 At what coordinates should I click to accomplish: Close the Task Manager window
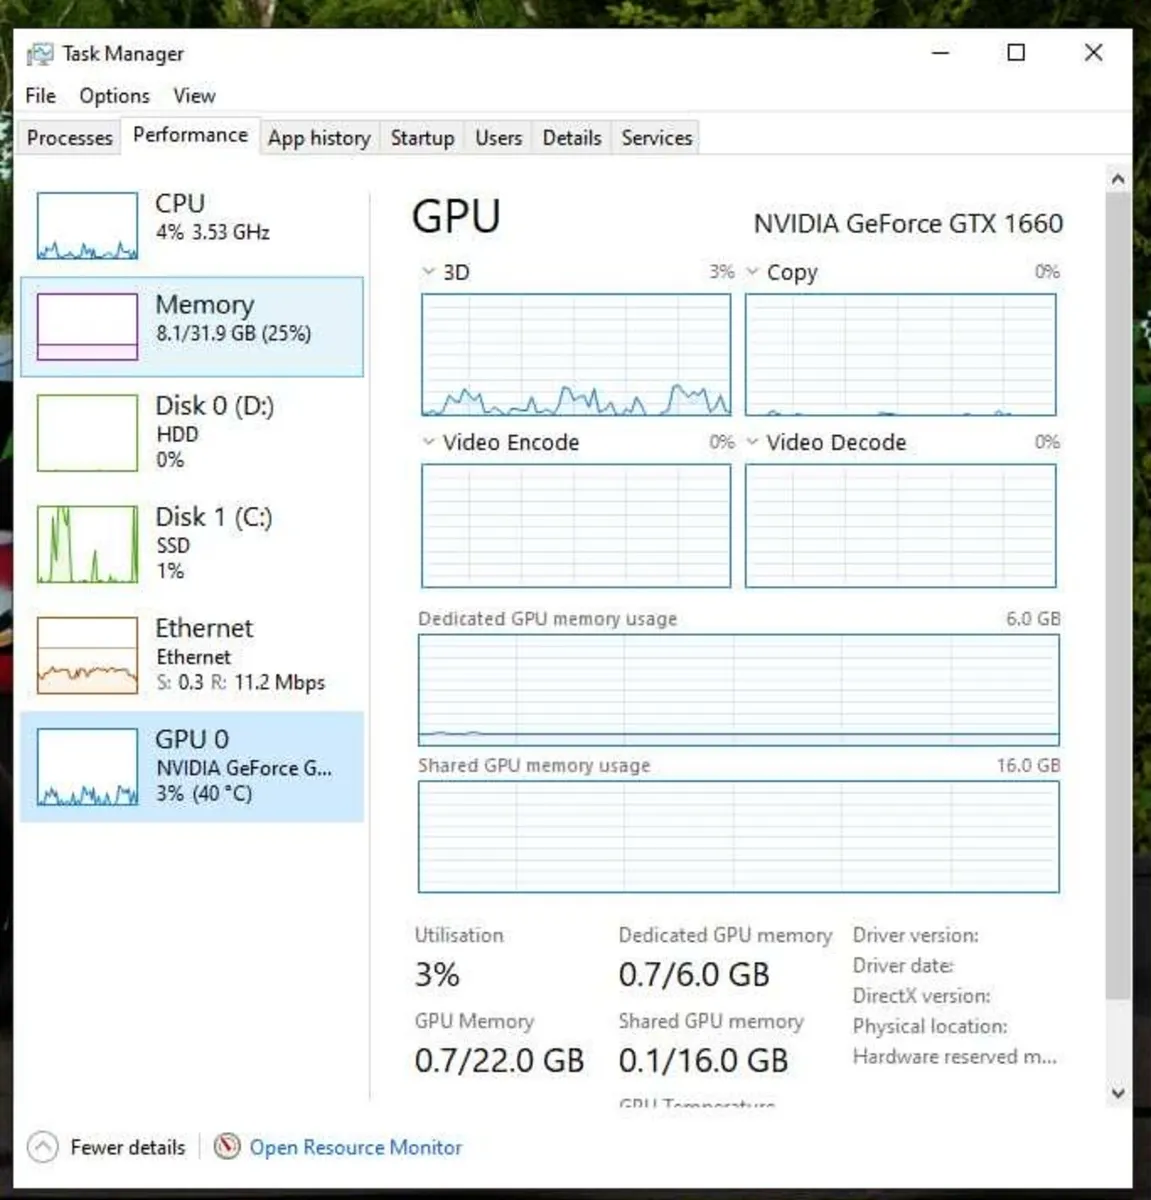click(x=1093, y=53)
